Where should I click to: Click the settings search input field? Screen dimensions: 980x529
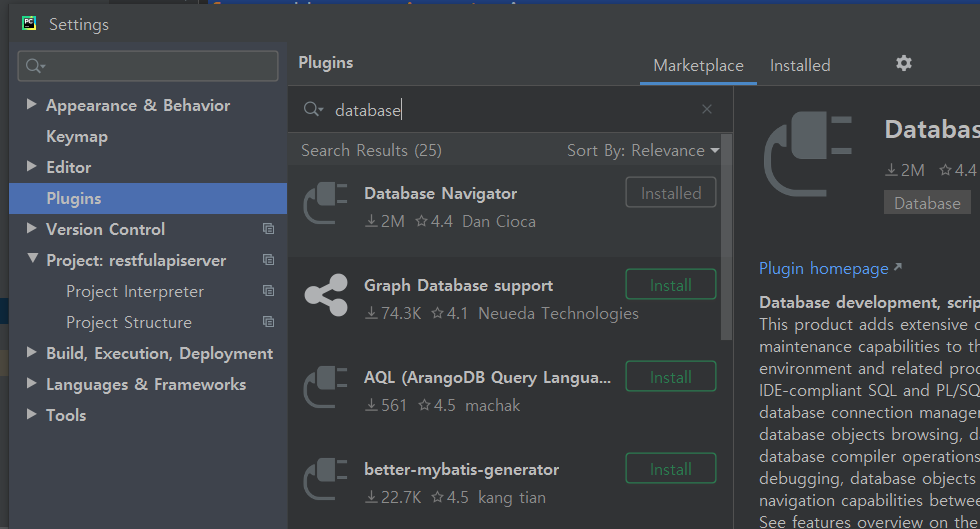(x=148, y=66)
